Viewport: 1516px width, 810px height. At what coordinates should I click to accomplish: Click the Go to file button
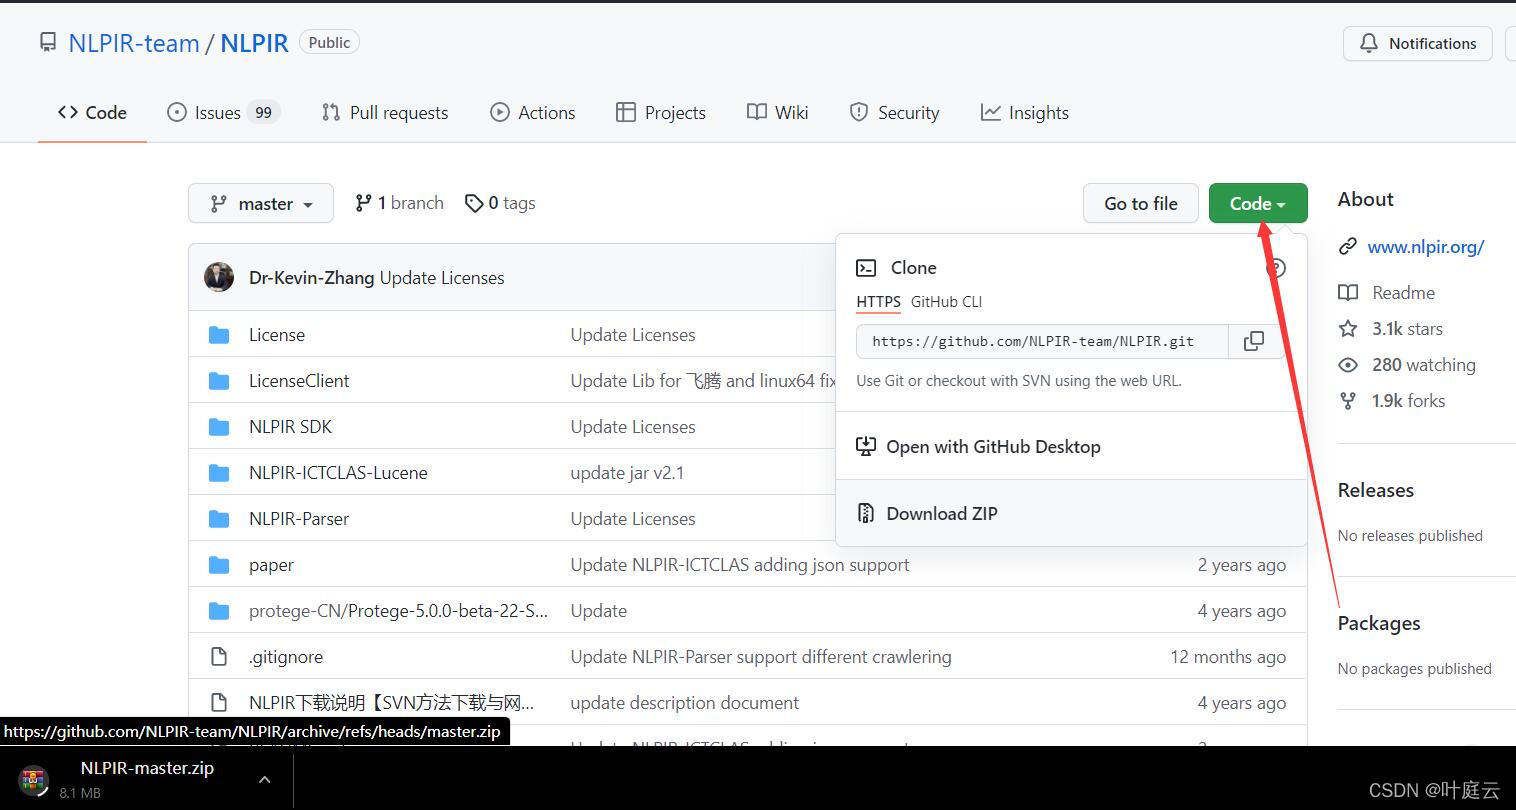1141,203
